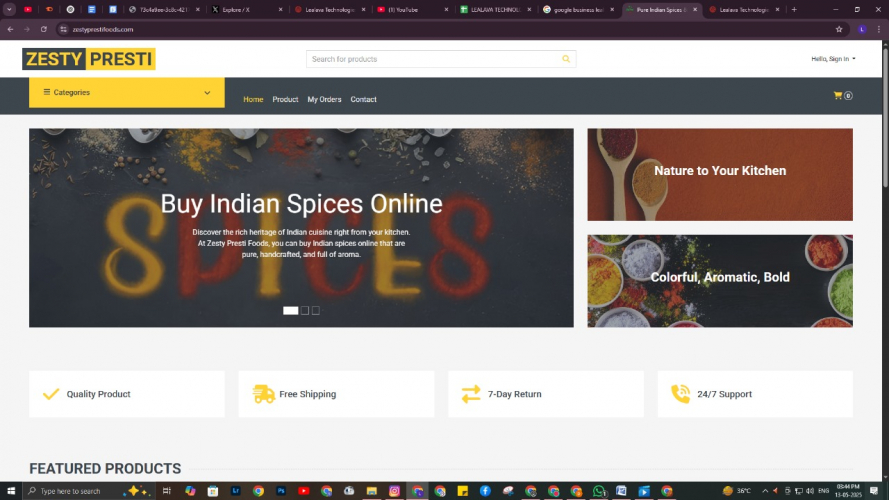The width and height of the screenshot is (889, 500).
Task: Open the clock and date in tray
Action: pyautogui.click(x=848, y=491)
